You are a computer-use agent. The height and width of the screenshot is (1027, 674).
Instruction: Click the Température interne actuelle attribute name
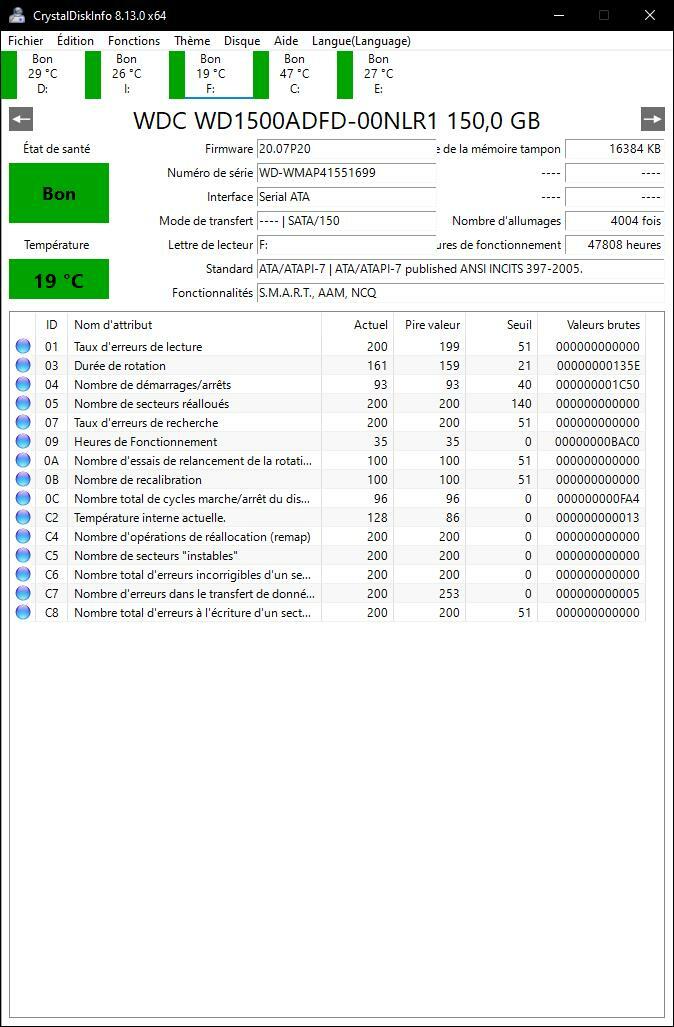pyautogui.click(x=150, y=518)
